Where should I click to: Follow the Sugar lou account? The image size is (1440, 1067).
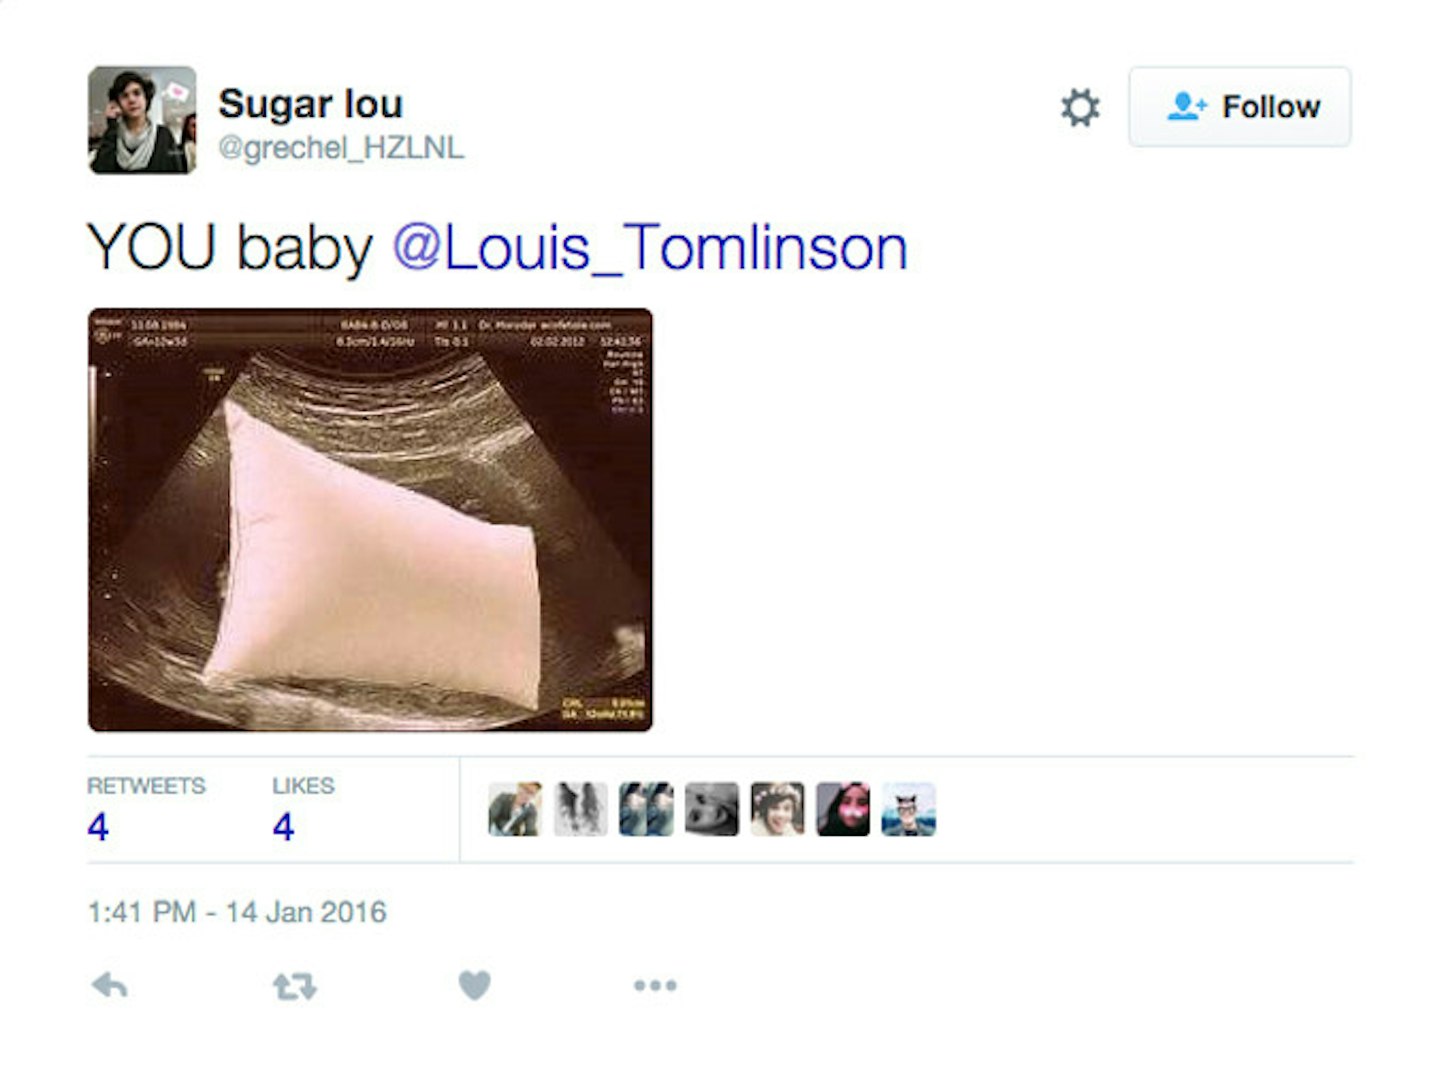1240,107
